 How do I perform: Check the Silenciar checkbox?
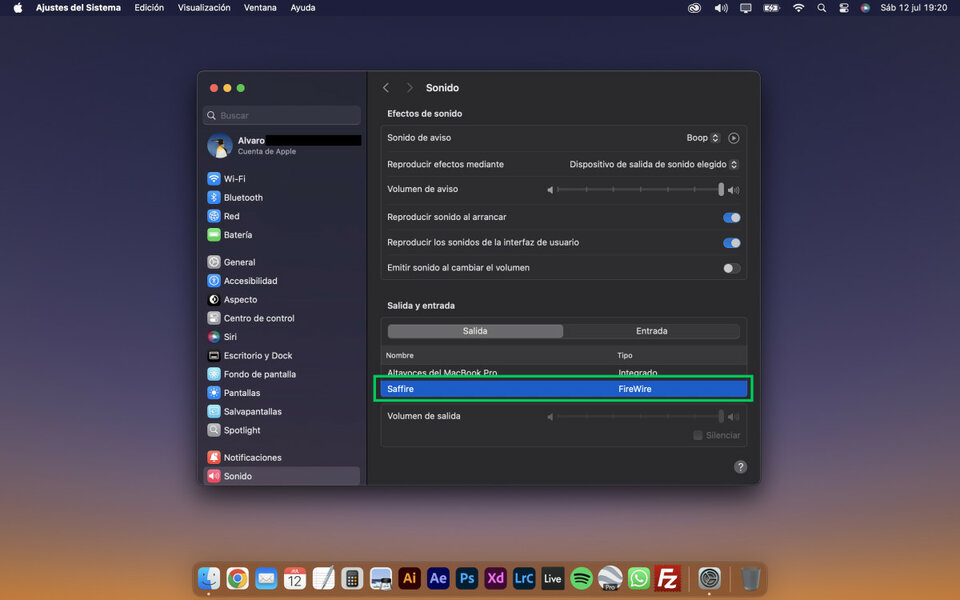click(698, 436)
